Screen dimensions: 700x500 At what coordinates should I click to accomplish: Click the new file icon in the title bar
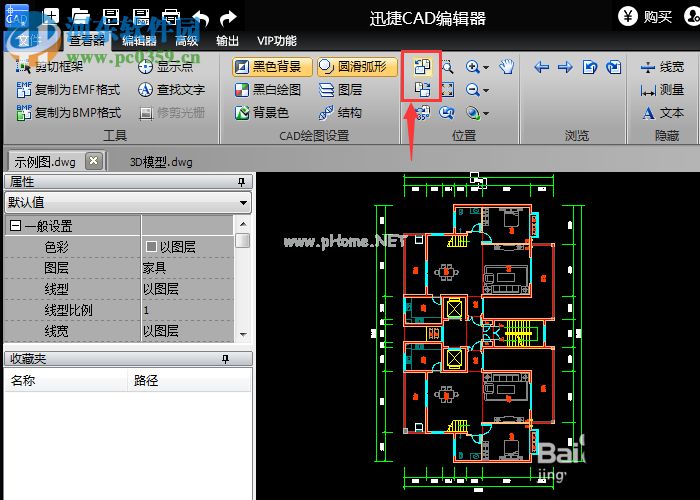pyautogui.click(x=50, y=17)
